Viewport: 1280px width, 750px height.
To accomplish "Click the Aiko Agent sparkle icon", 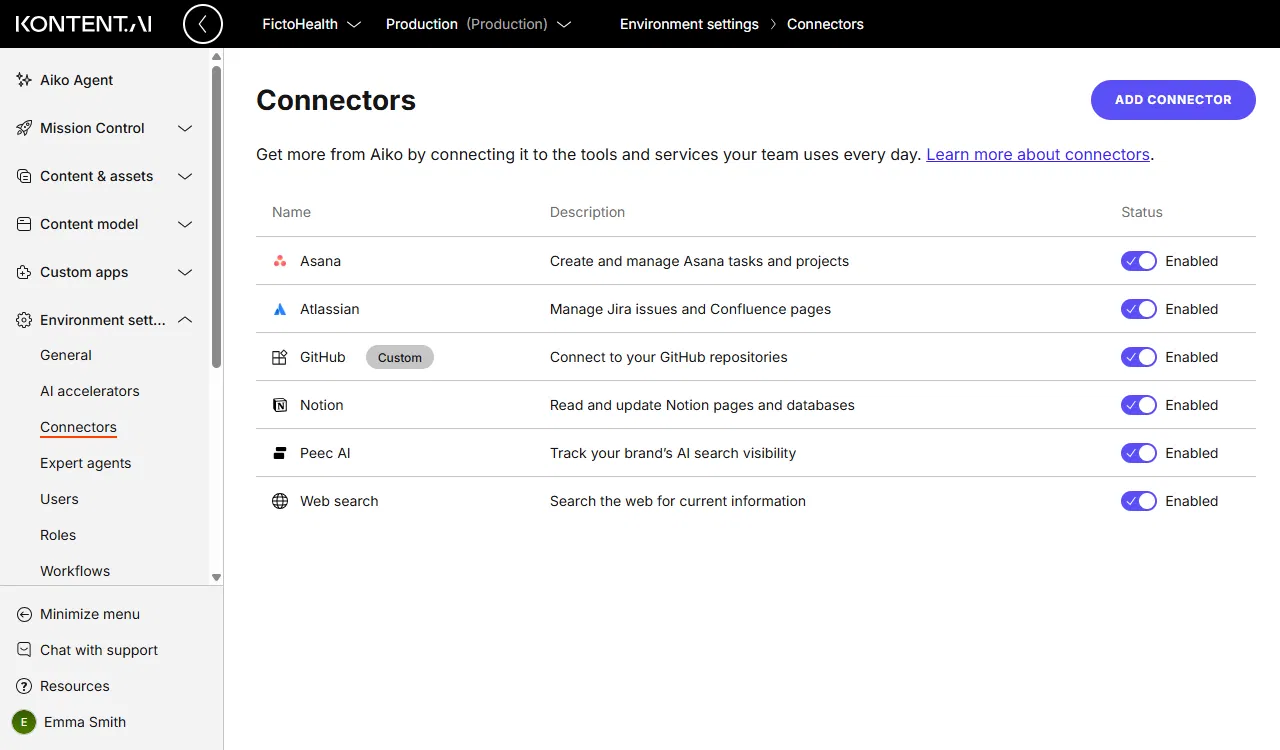I will [24, 80].
